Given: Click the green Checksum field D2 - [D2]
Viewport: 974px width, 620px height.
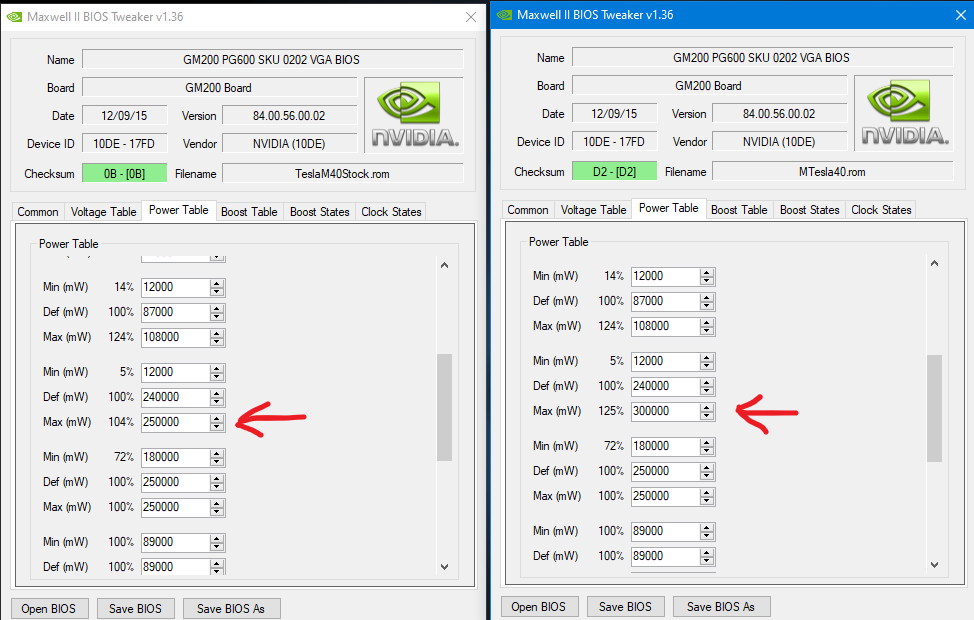Looking at the screenshot, I should pyautogui.click(x=614, y=172).
